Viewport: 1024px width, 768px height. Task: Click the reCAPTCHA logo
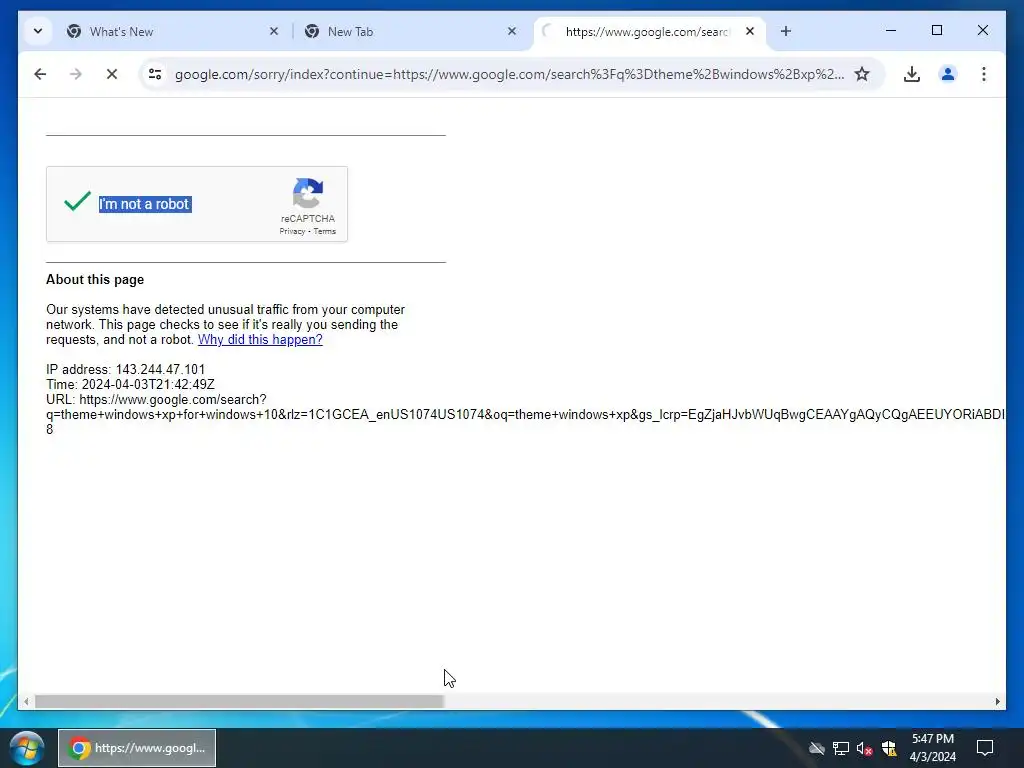click(308, 193)
